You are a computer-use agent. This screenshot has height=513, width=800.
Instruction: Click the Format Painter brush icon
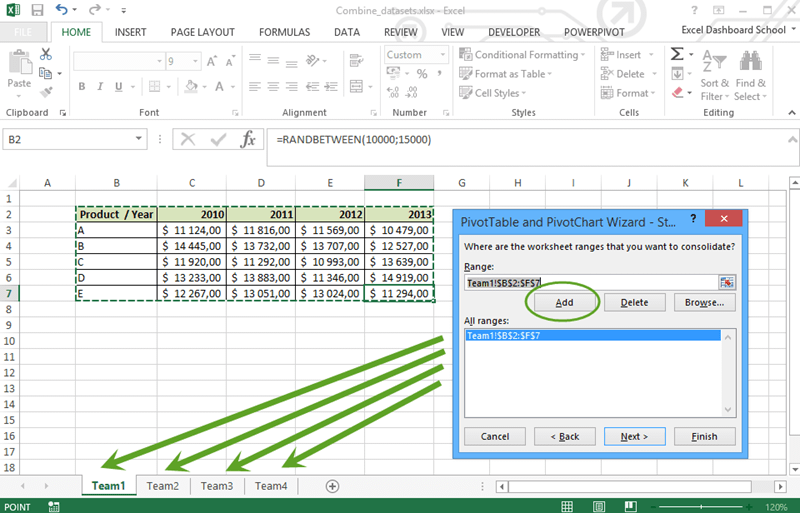click(46, 92)
